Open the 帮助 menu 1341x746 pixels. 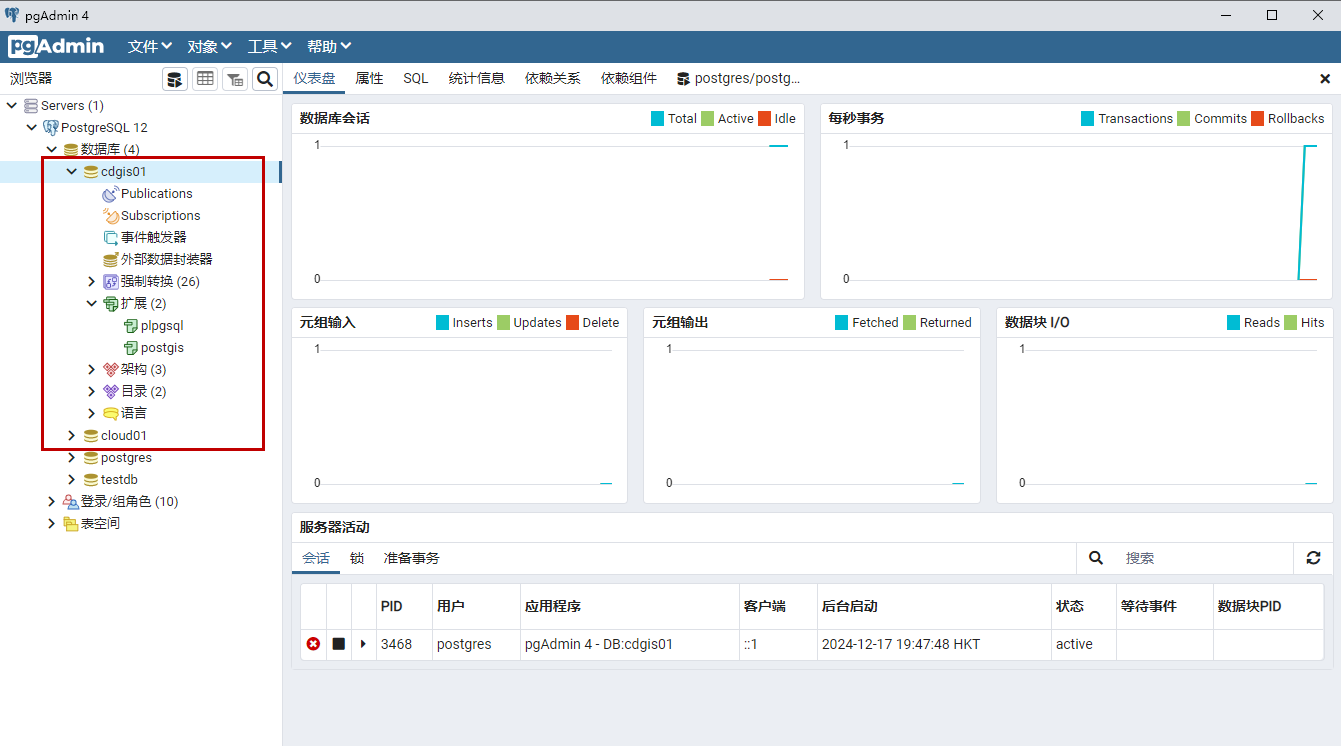coord(329,46)
